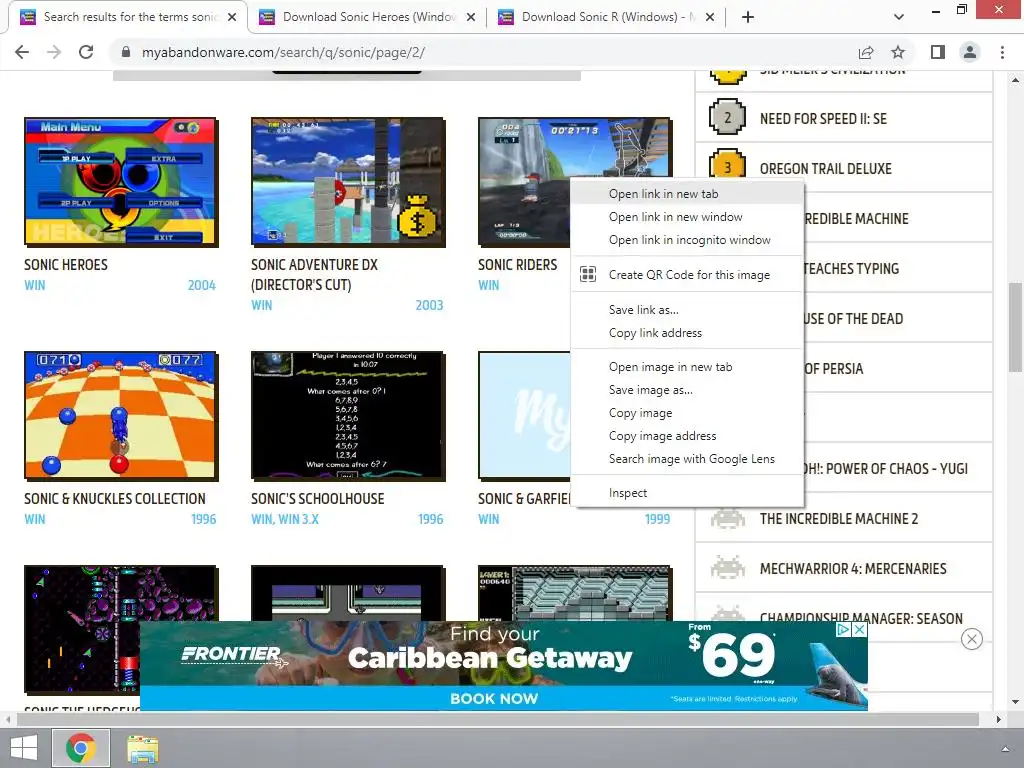Click the vertical page scrollbar thumb
Screen dimensions: 1024x768
pos(1015,327)
